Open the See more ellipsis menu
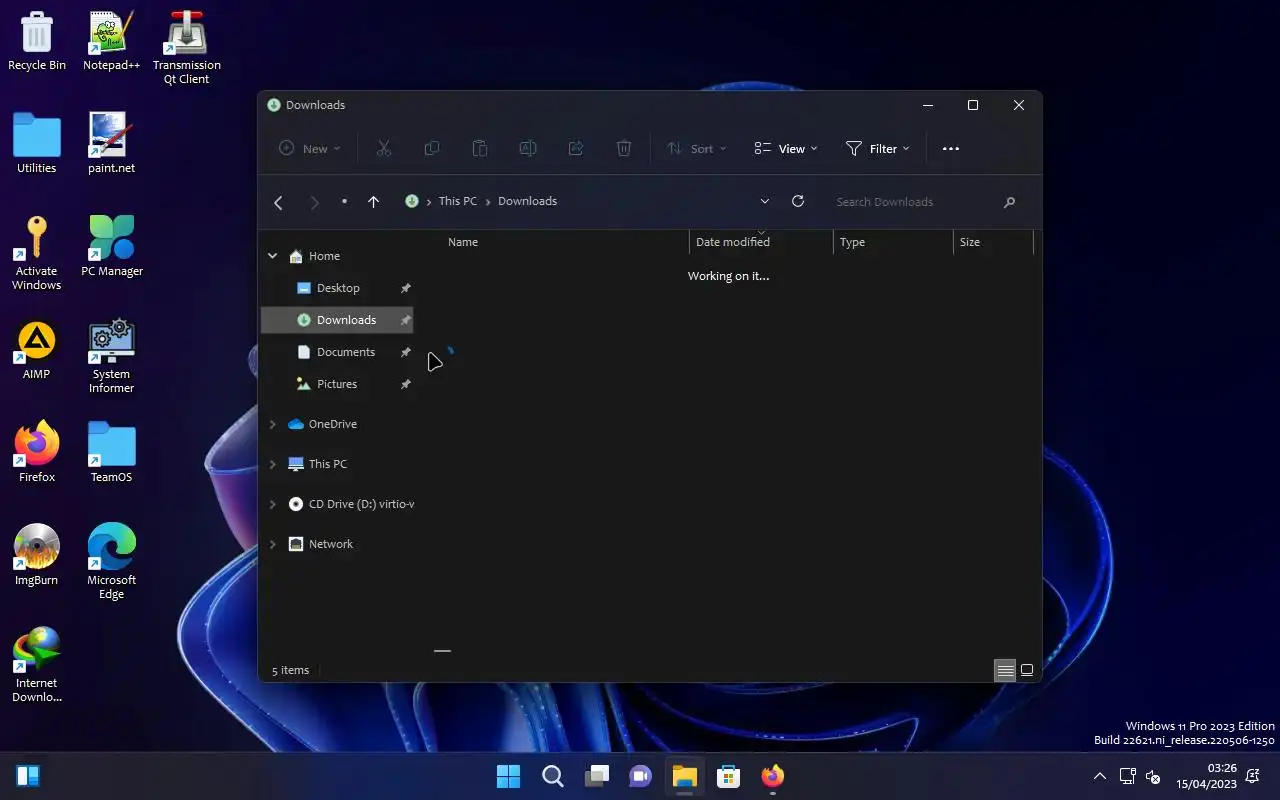Screen dimensions: 1280x800 click(951, 148)
